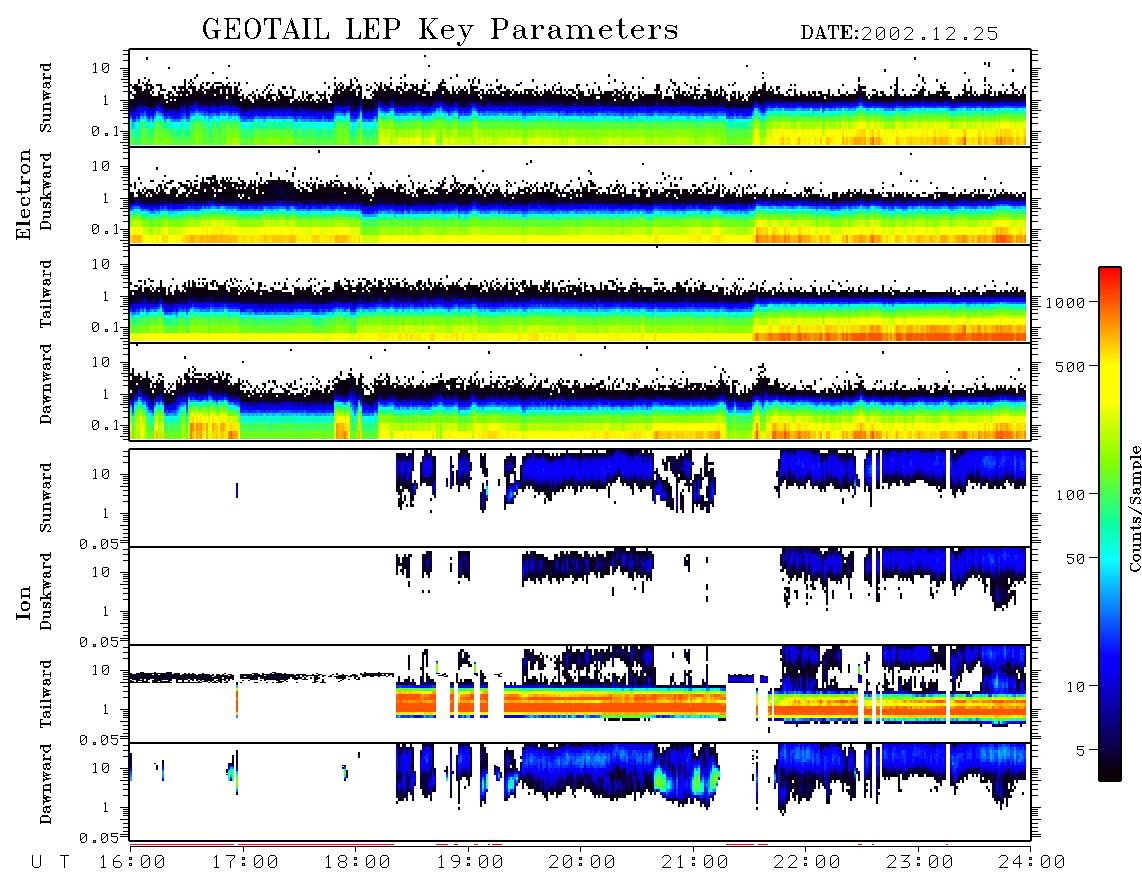This screenshot has width=1142, height=880.
Task: Click the Ion Sunward axis label
Action: click(x=46, y=498)
